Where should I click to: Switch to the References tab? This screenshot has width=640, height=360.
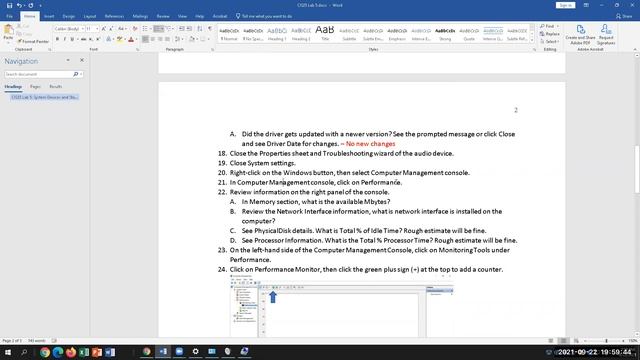[x=114, y=16]
